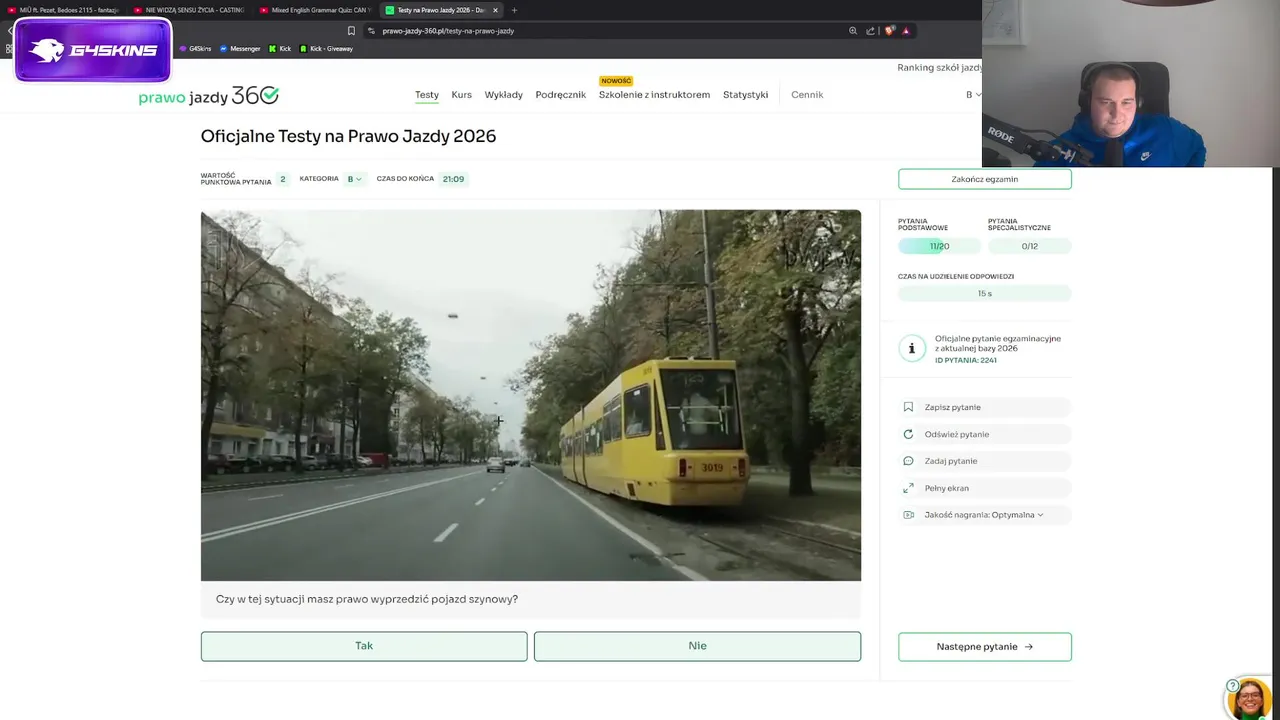Open the support chat avatar widget
This screenshot has height=720, width=1280.
[1248, 698]
